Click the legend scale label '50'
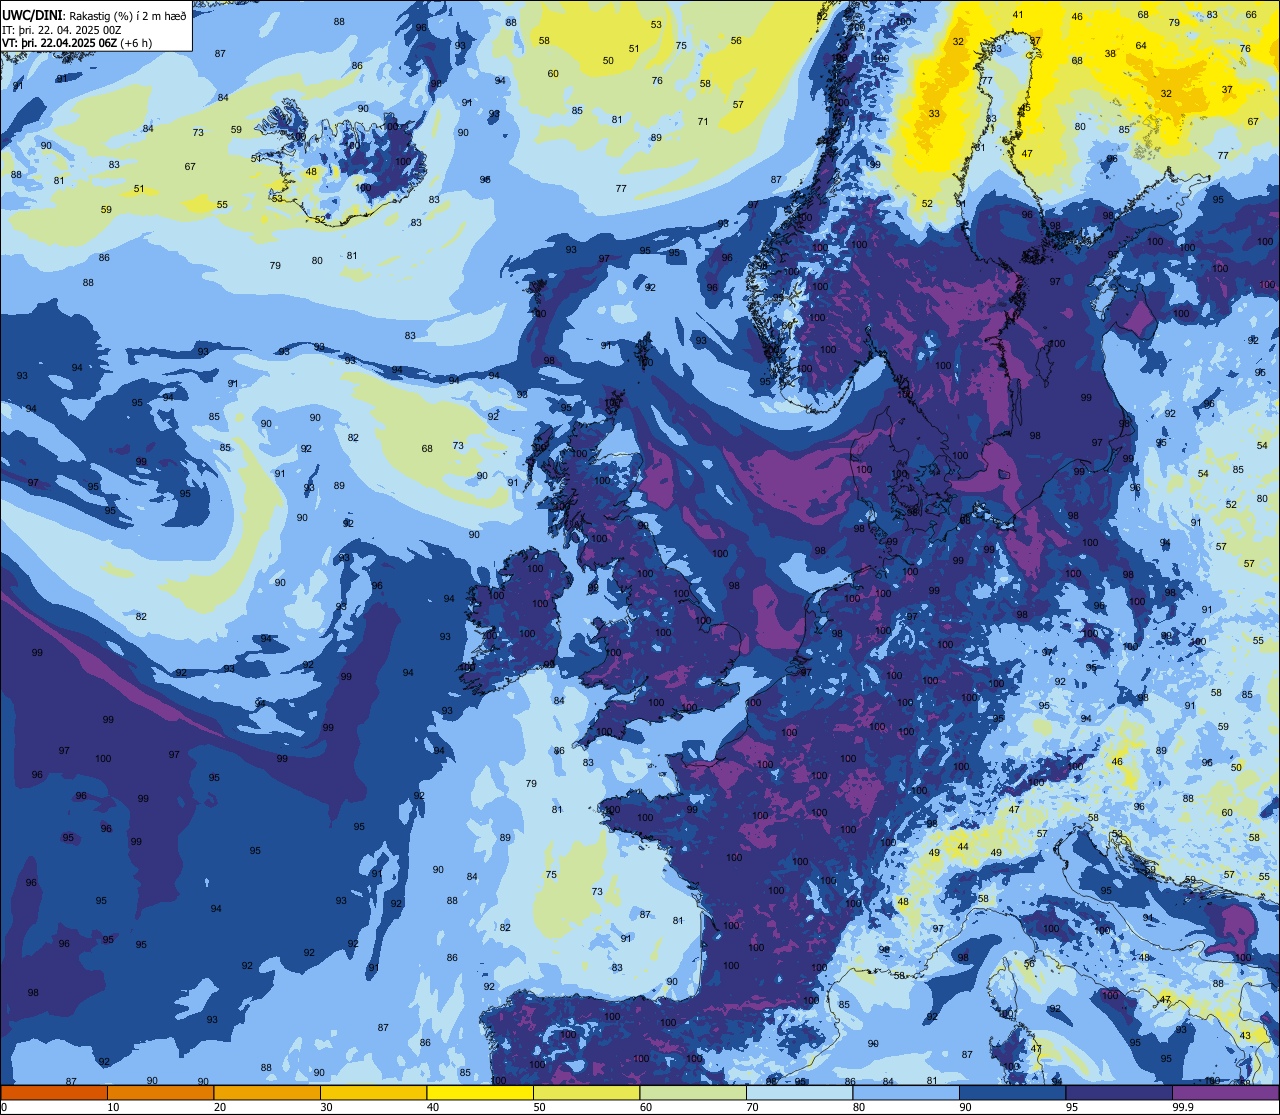Image resolution: width=1280 pixels, height=1115 pixels. pyautogui.click(x=539, y=1107)
